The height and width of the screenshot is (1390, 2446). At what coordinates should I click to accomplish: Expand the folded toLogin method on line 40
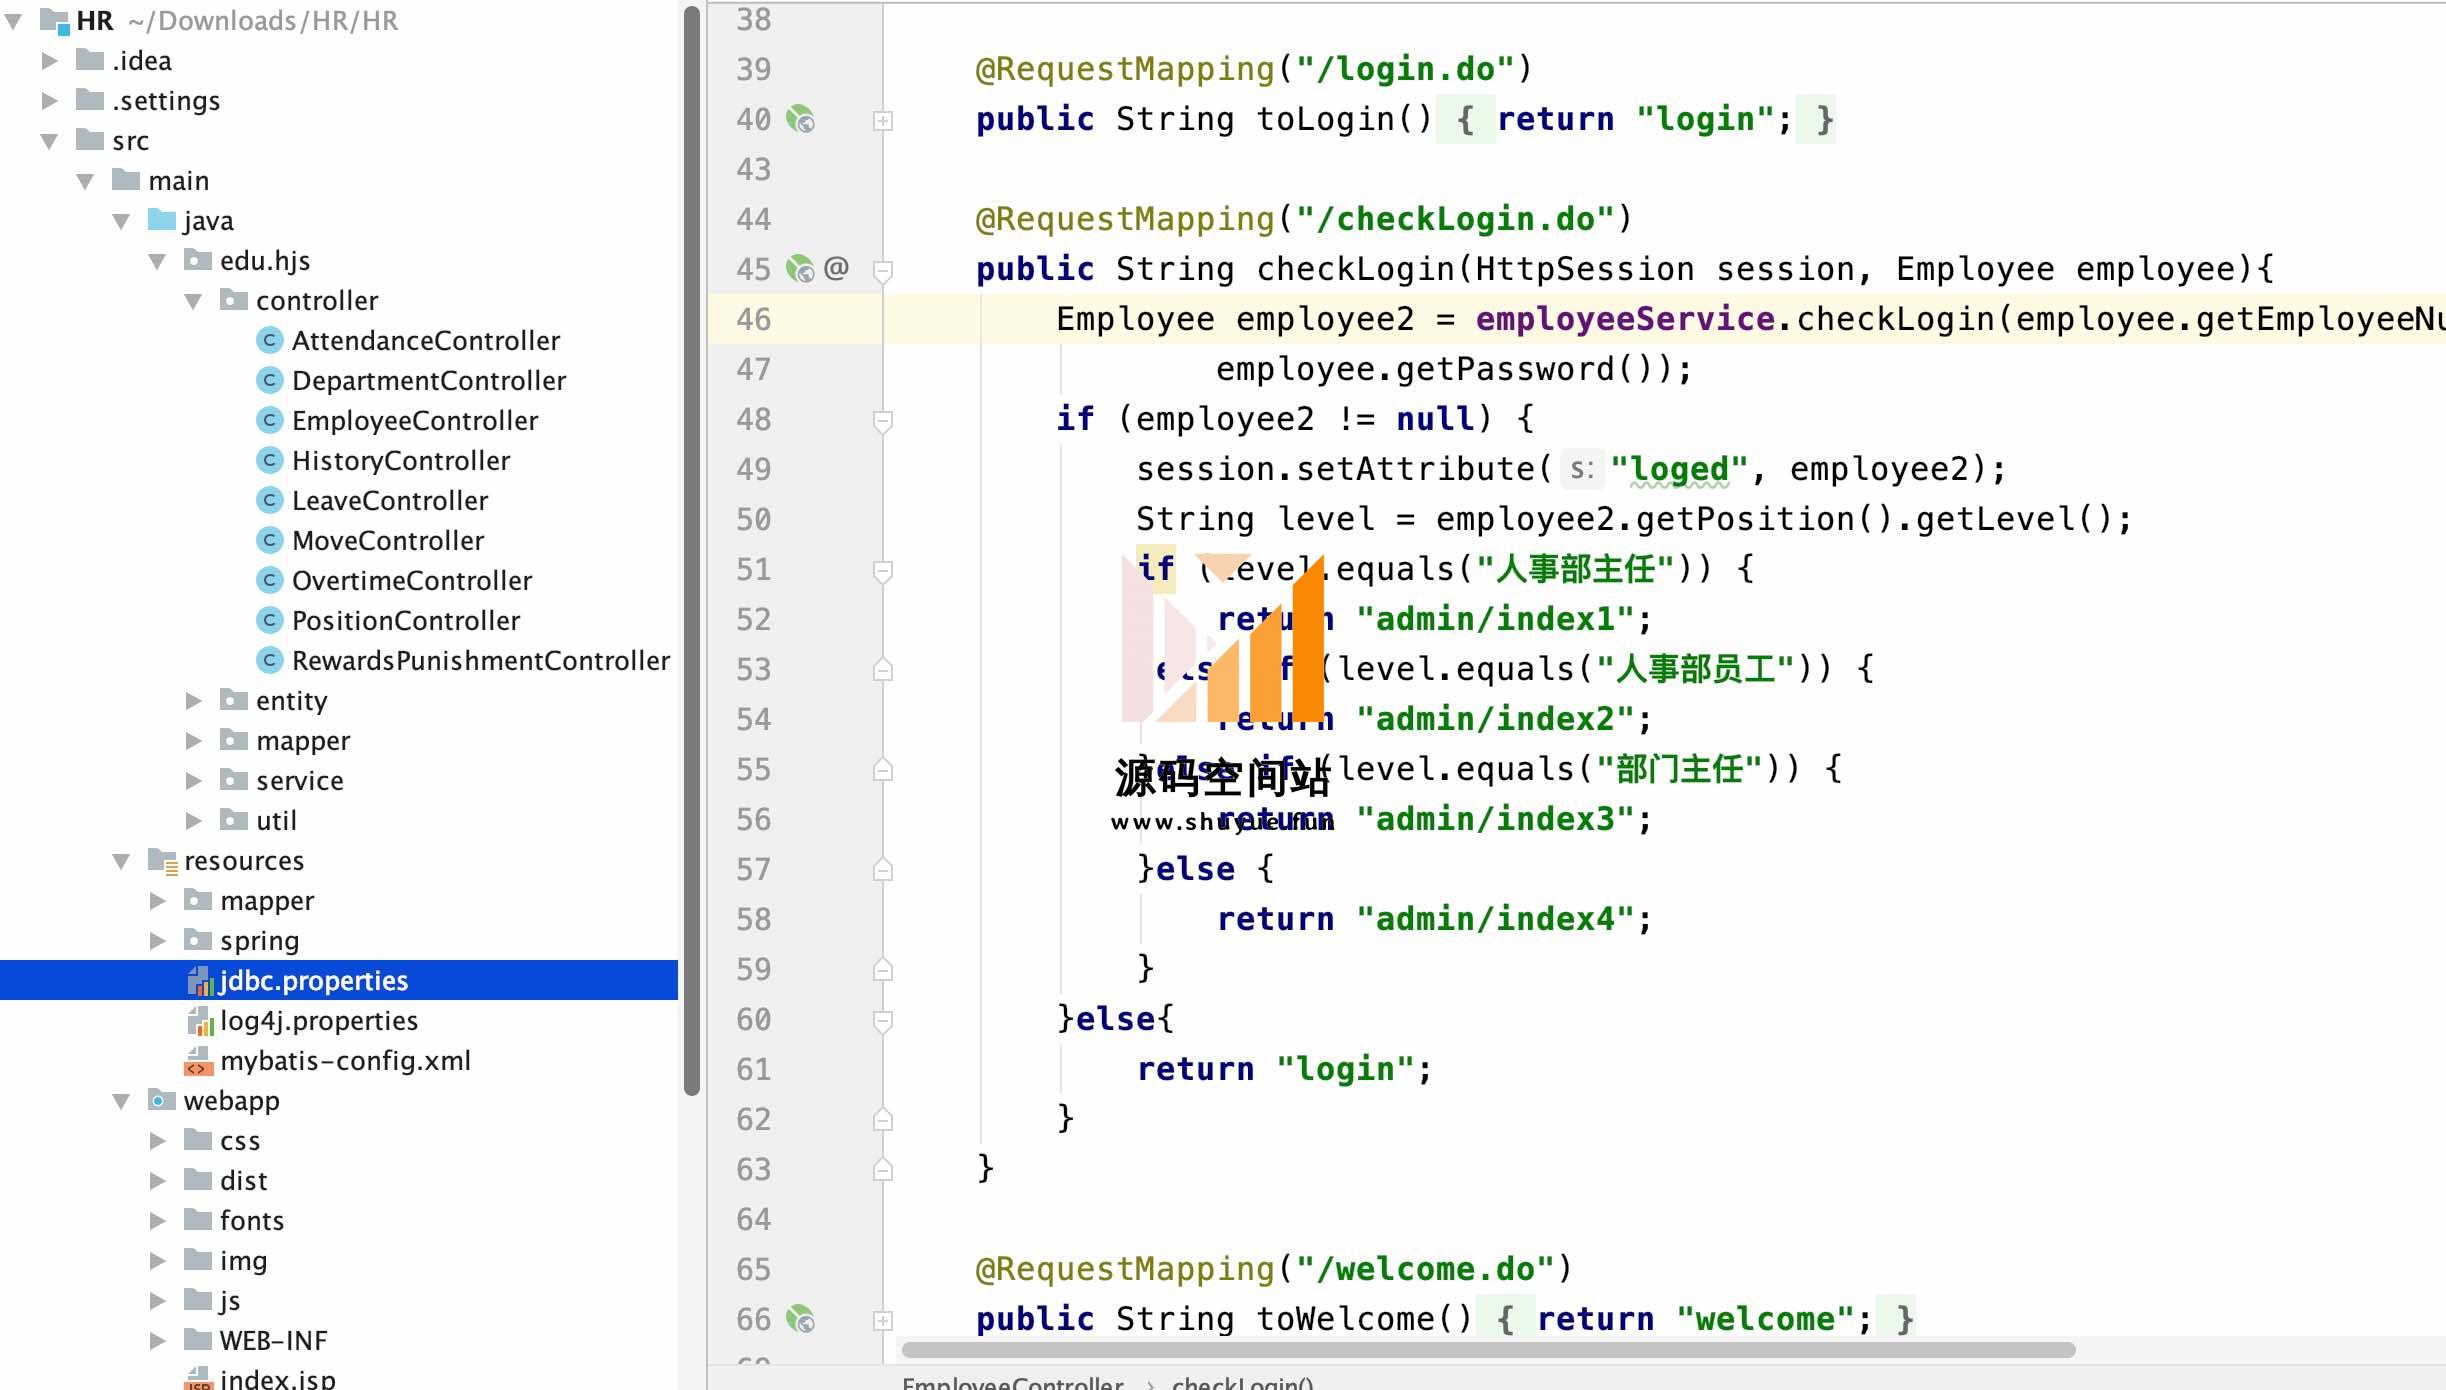[883, 121]
